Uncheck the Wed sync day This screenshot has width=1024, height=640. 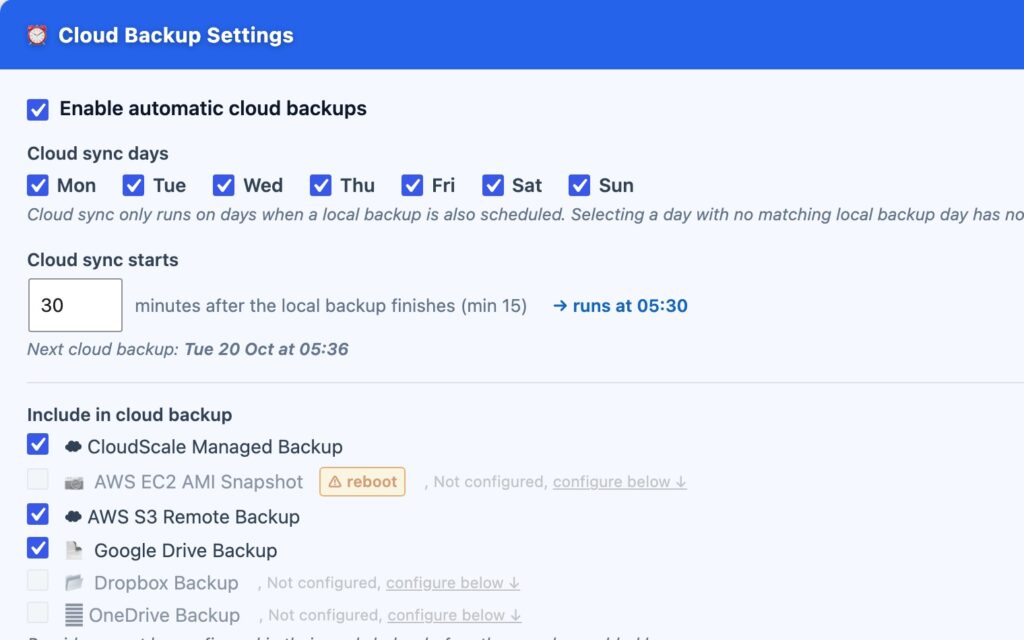[x=223, y=185]
